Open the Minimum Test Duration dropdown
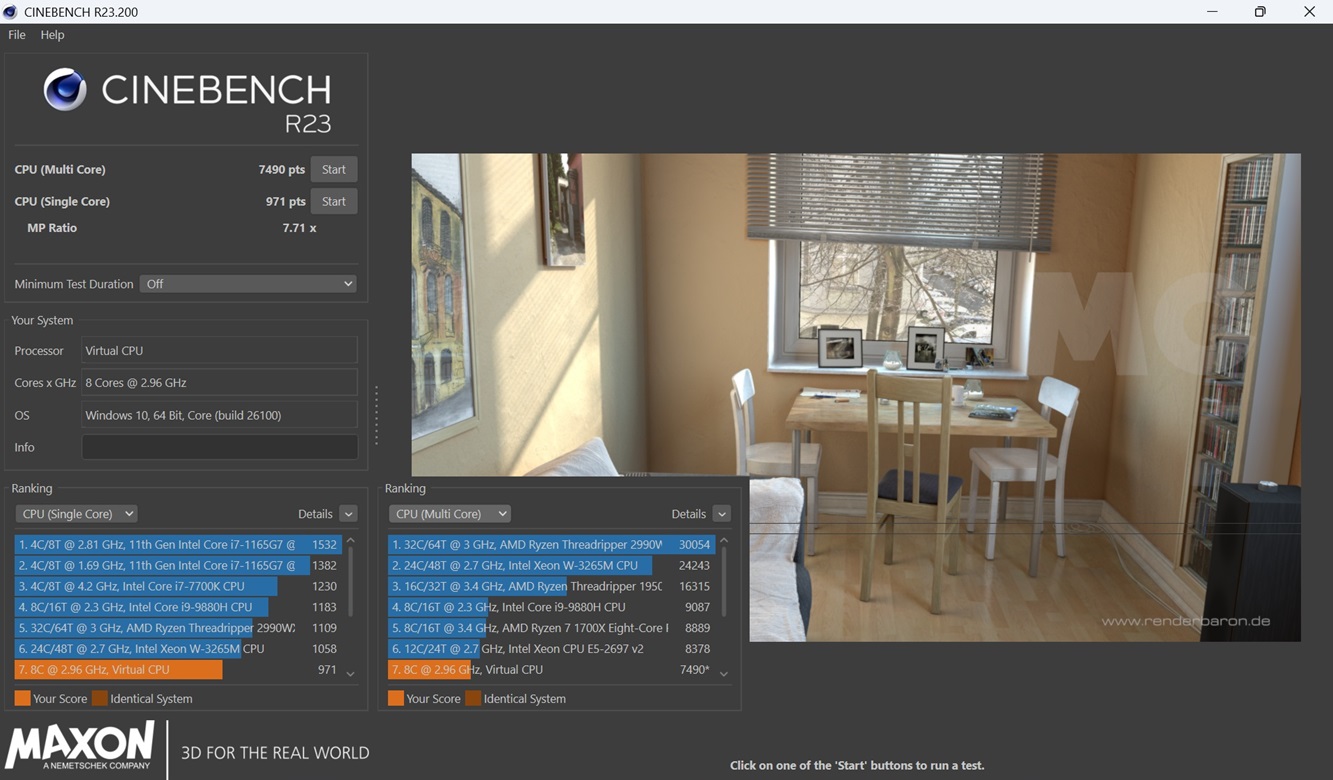Screen dimensions: 1333x780 point(248,284)
